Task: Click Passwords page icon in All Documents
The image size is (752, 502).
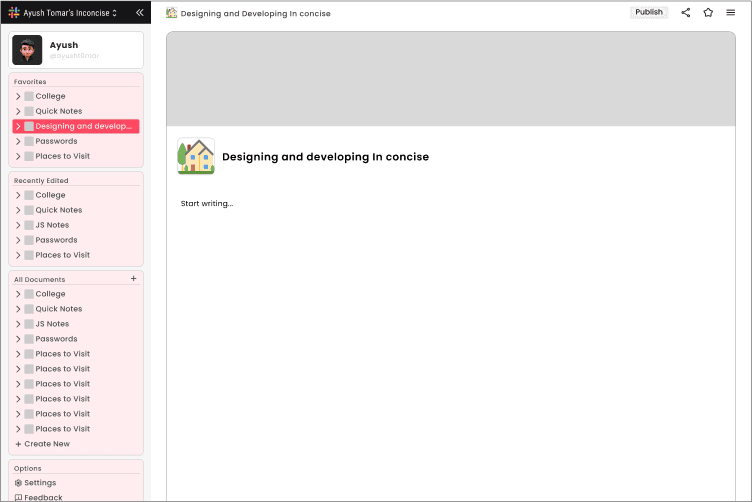Action: (x=29, y=339)
